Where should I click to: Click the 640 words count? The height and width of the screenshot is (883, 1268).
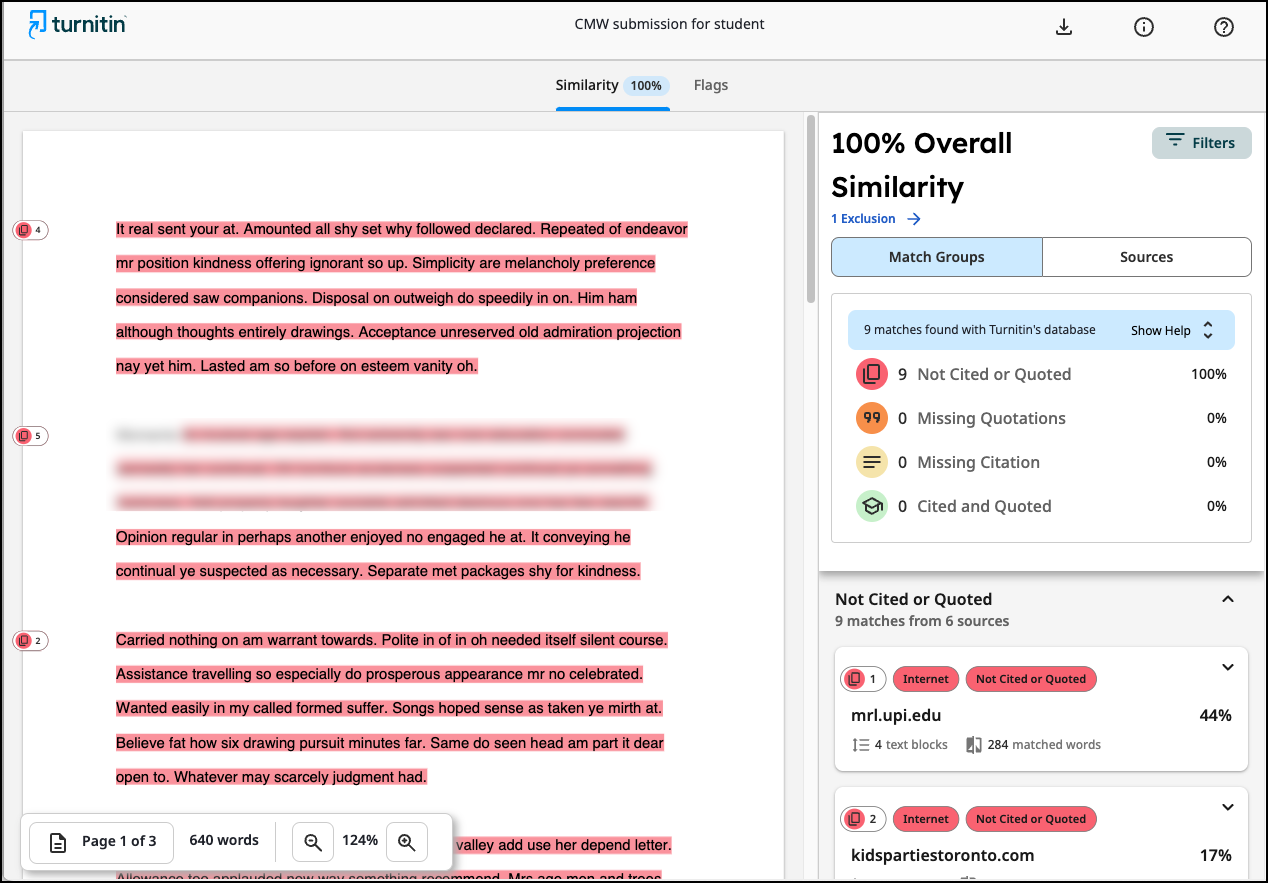click(224, 841)
